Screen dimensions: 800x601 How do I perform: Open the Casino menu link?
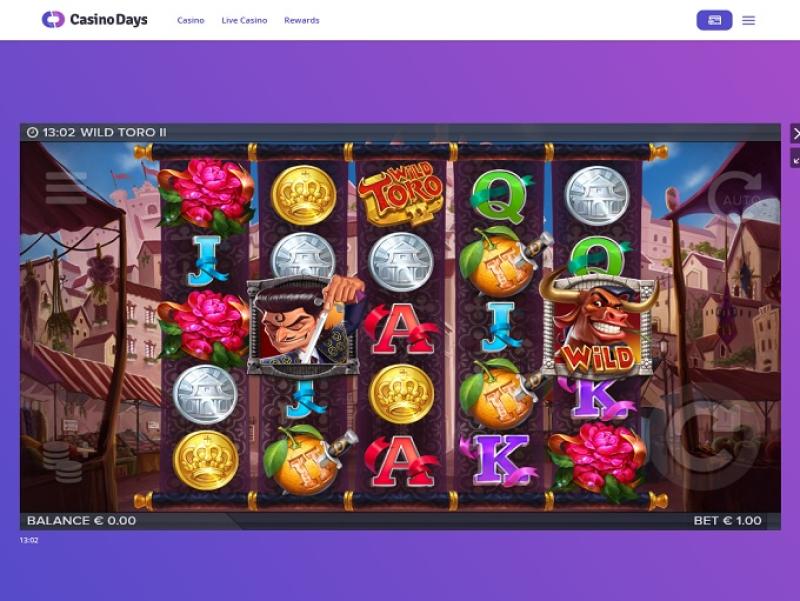pyautogui.click(x=191, y=20)
